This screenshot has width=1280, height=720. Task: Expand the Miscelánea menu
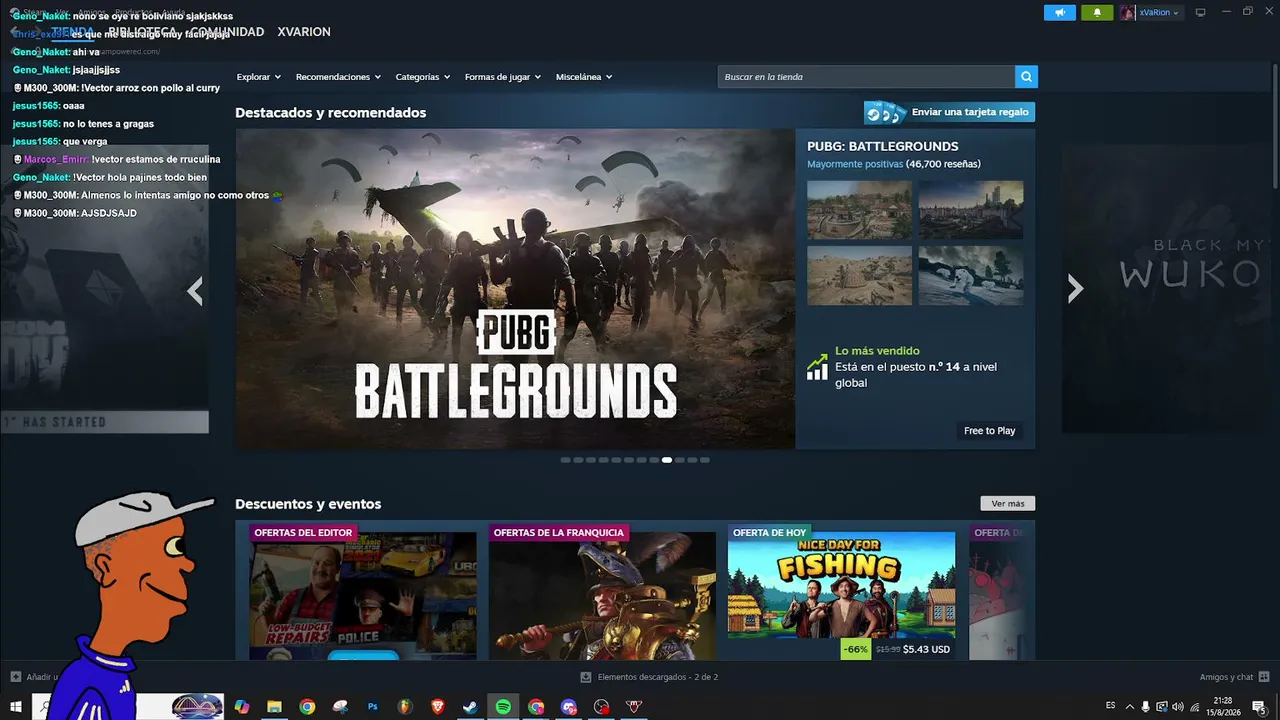584,77
